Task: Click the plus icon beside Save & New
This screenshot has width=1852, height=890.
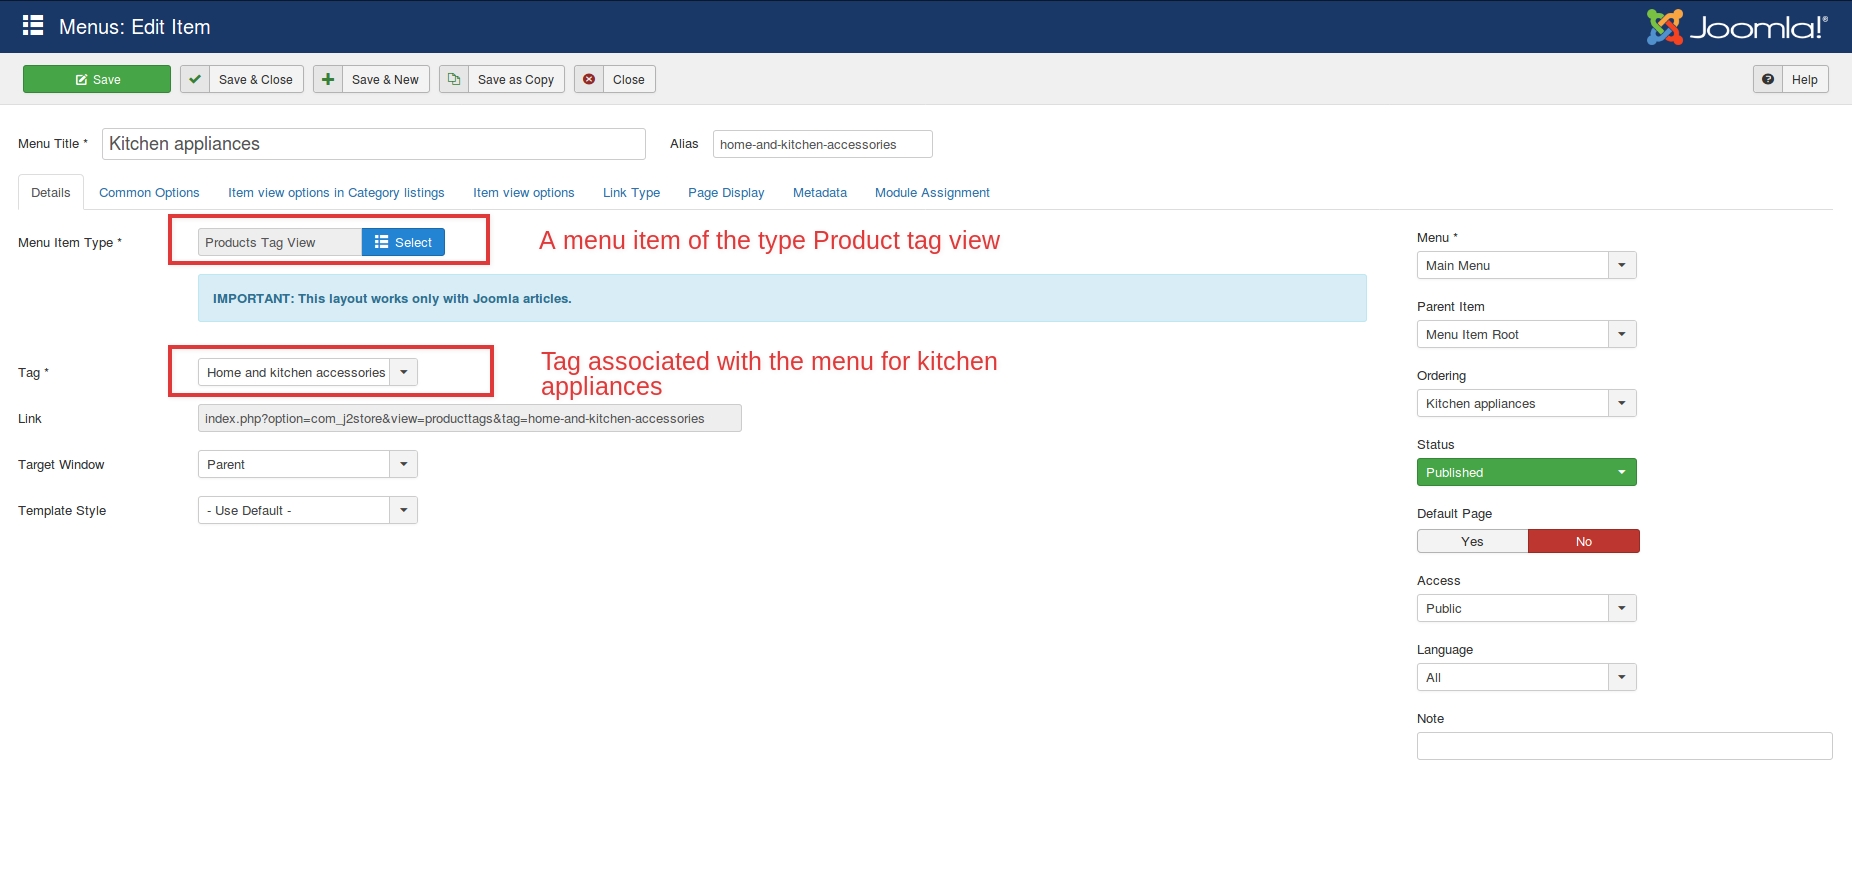Action: point(328,80)
